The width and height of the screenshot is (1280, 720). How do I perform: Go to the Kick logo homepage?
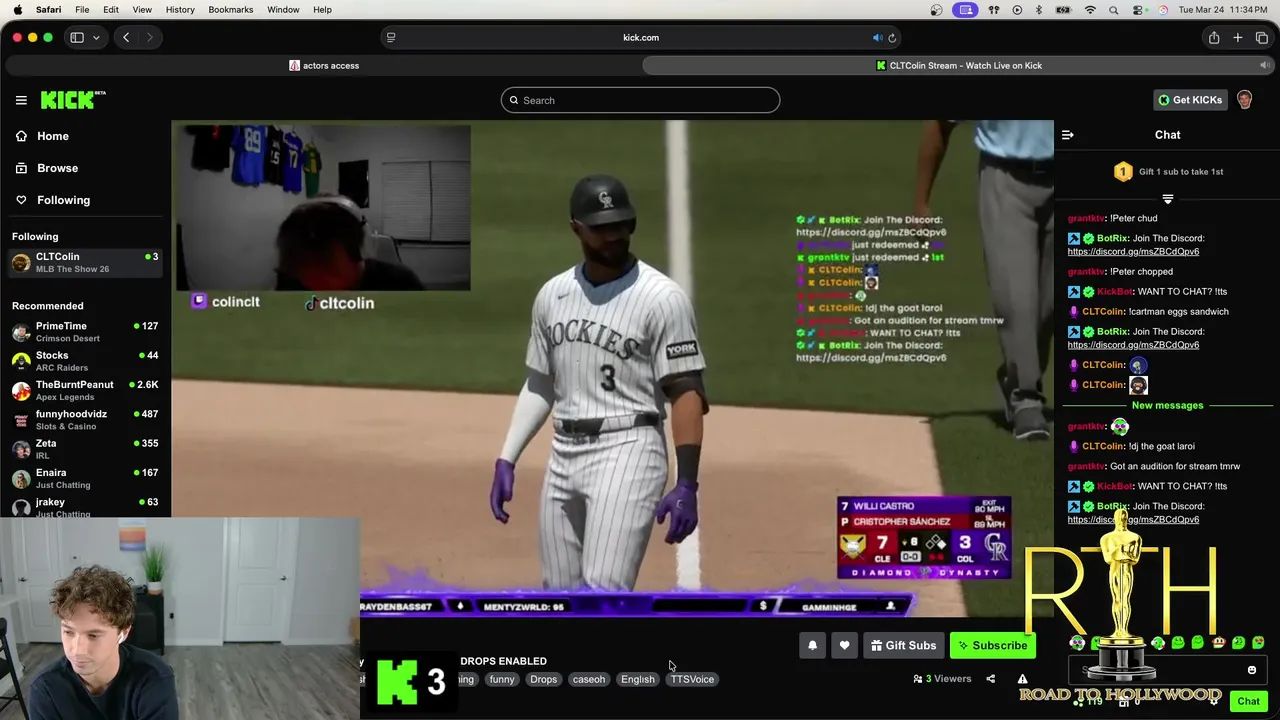(72, 100)
